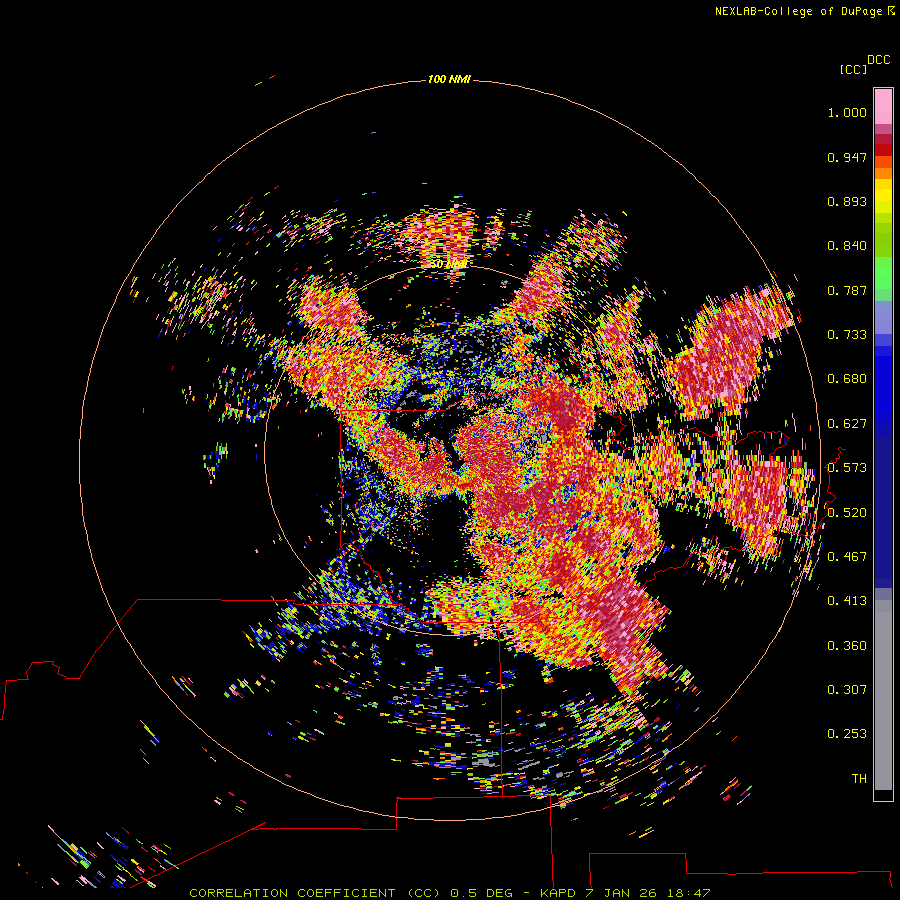Click the 0.893 legend value

point(847,201)
